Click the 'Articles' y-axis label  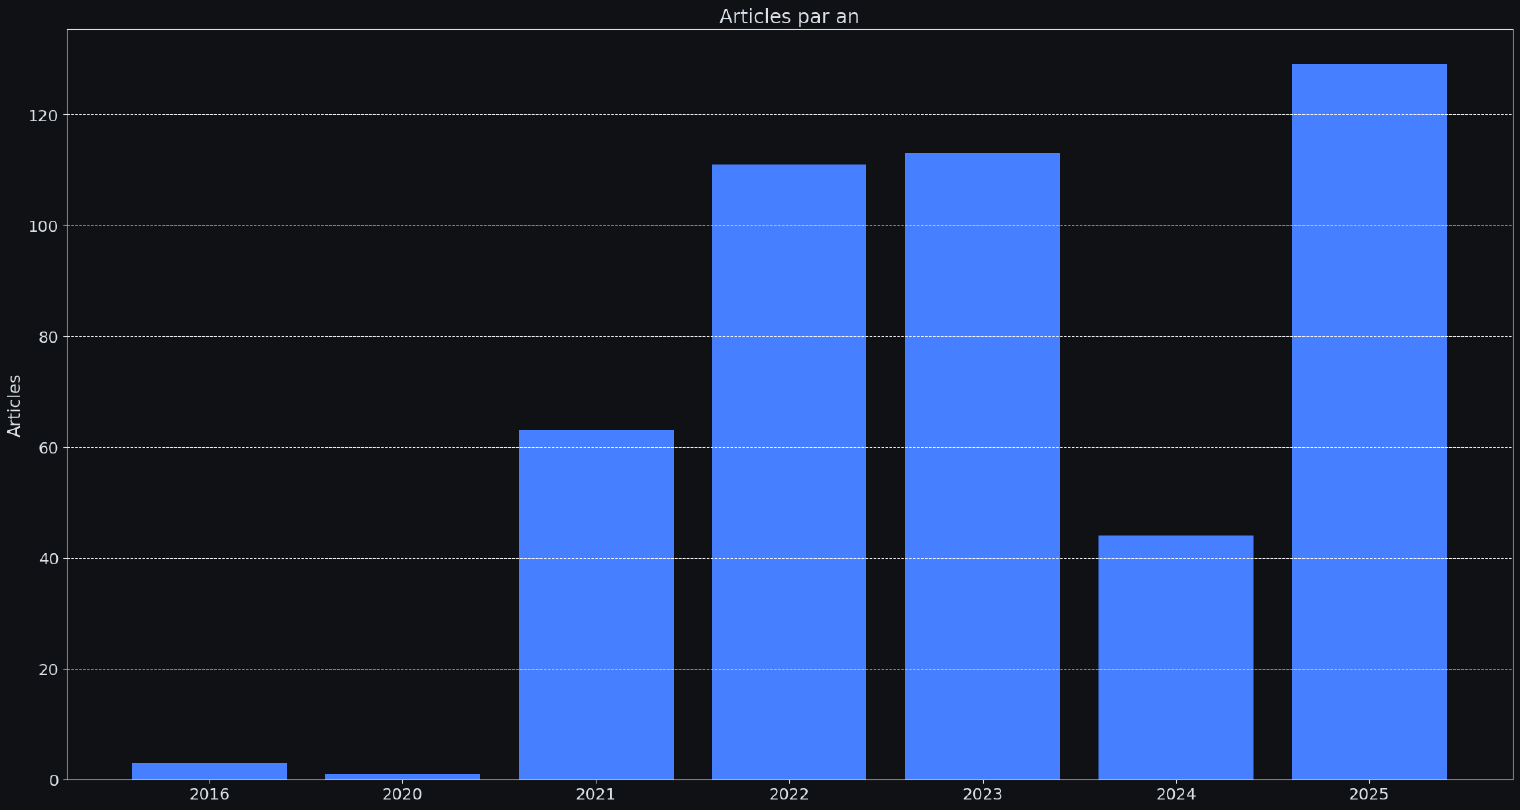[15, 405]
